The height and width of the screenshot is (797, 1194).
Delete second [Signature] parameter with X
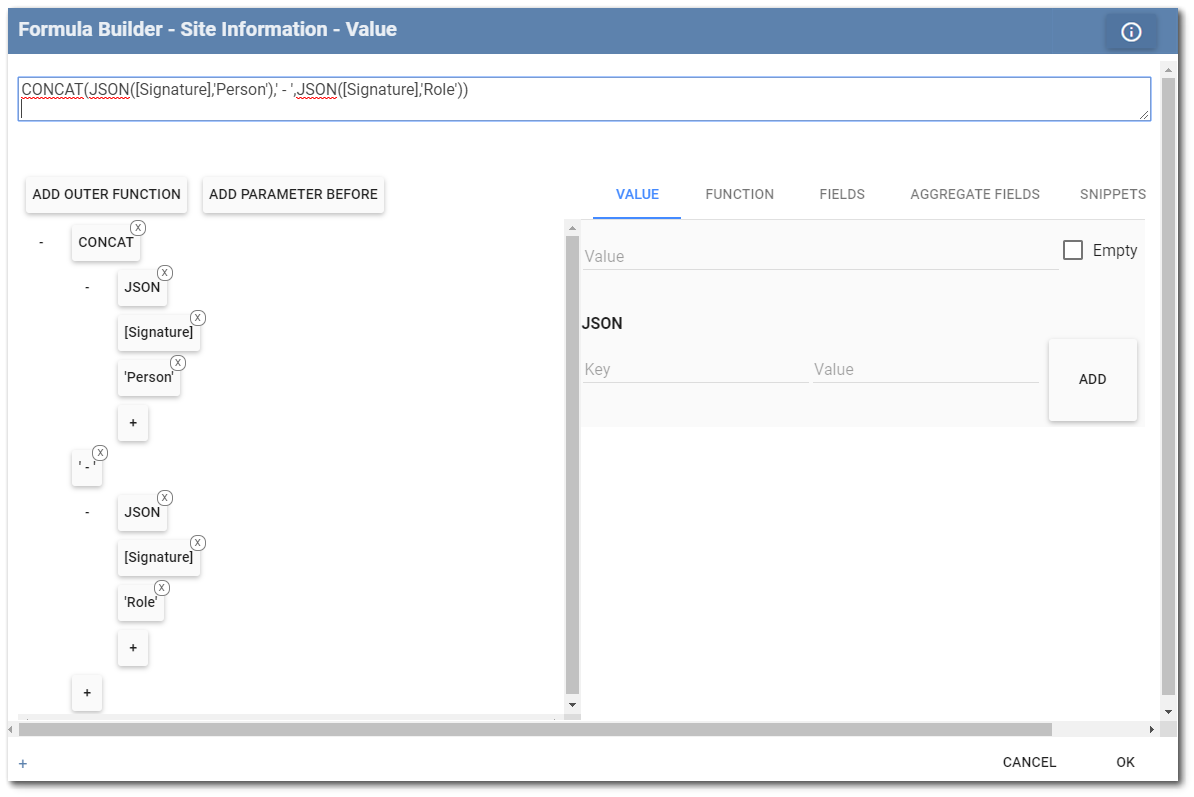[198, 543]
